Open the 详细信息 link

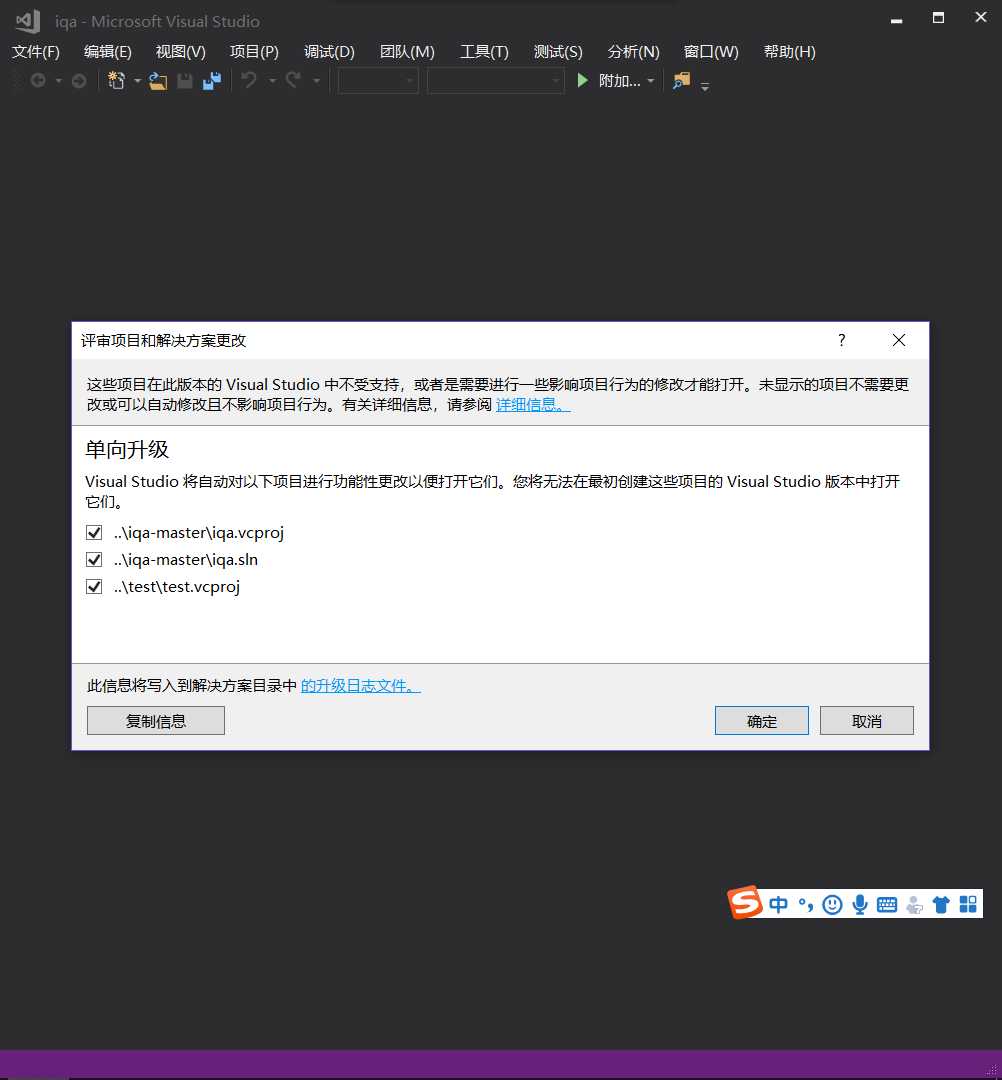(533, 404)
